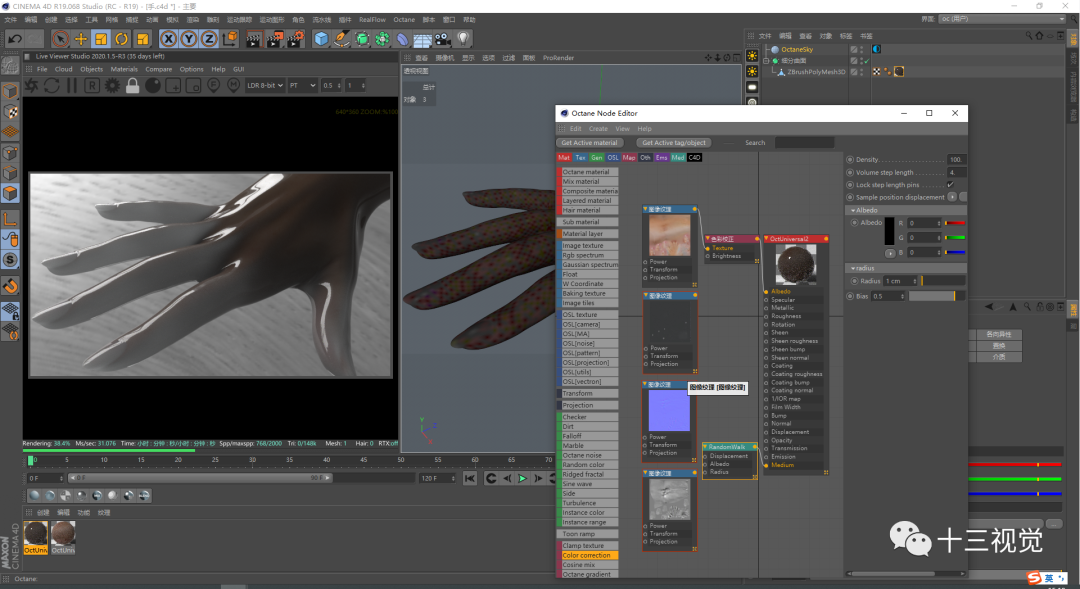Screen dimensions: 1080x589
Task: Click the Node Editor search field
Action: tap(804, 143)
